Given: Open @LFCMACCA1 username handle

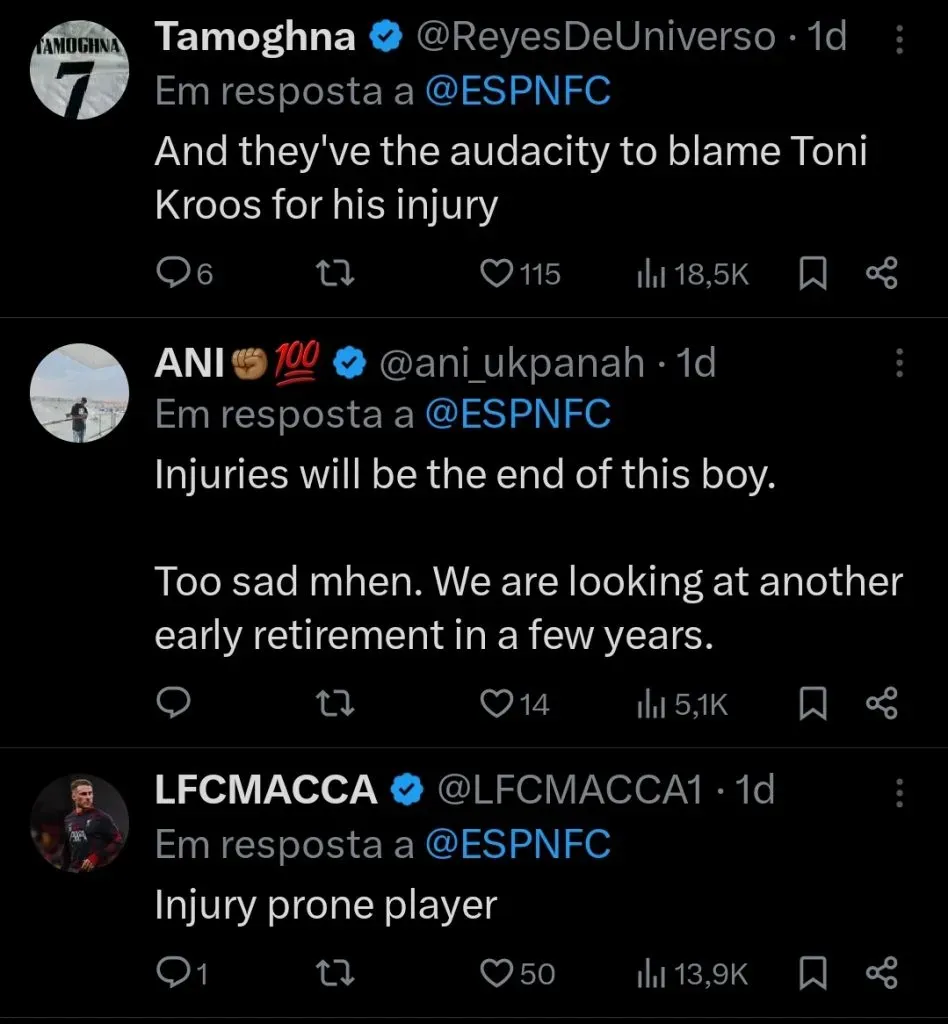Looking at the screenshot, I should 571,791.
